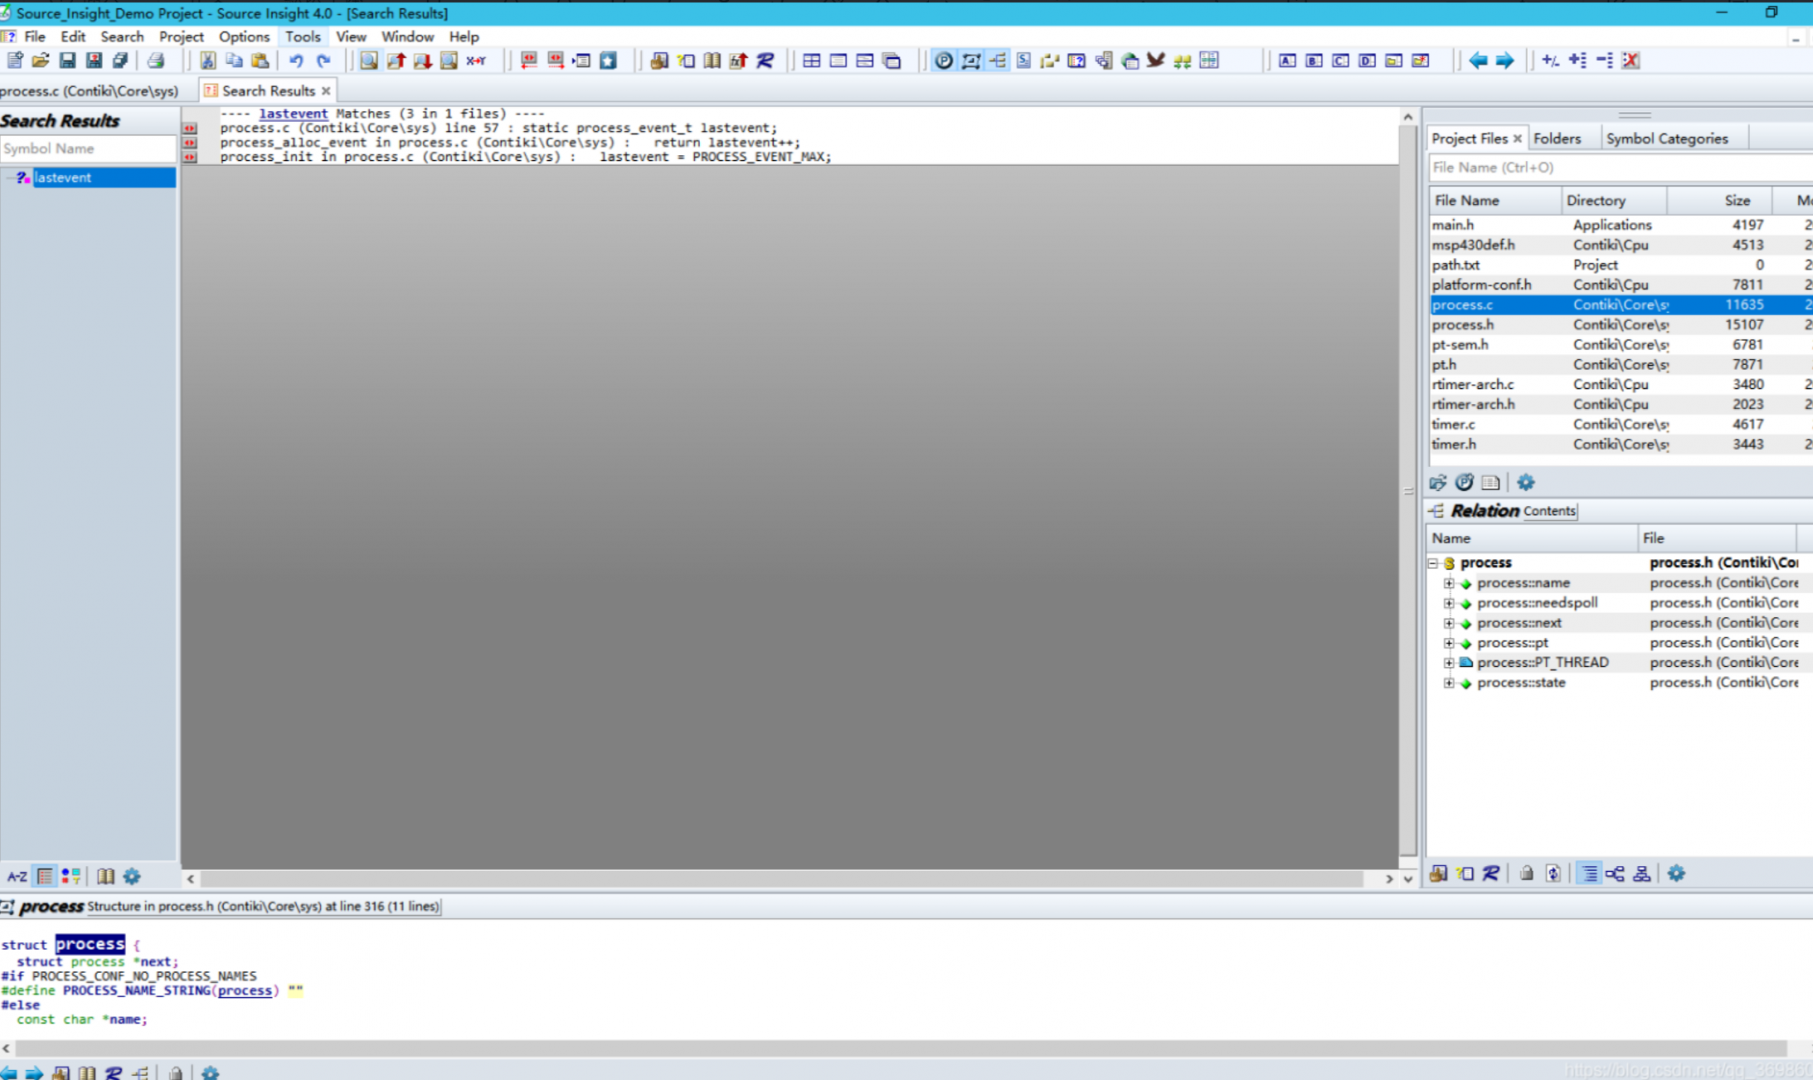Switch to the Folders panel tab
Image resolution: width=1813 pixels, height=1080 pixels.
click(x=1557, y=138)
